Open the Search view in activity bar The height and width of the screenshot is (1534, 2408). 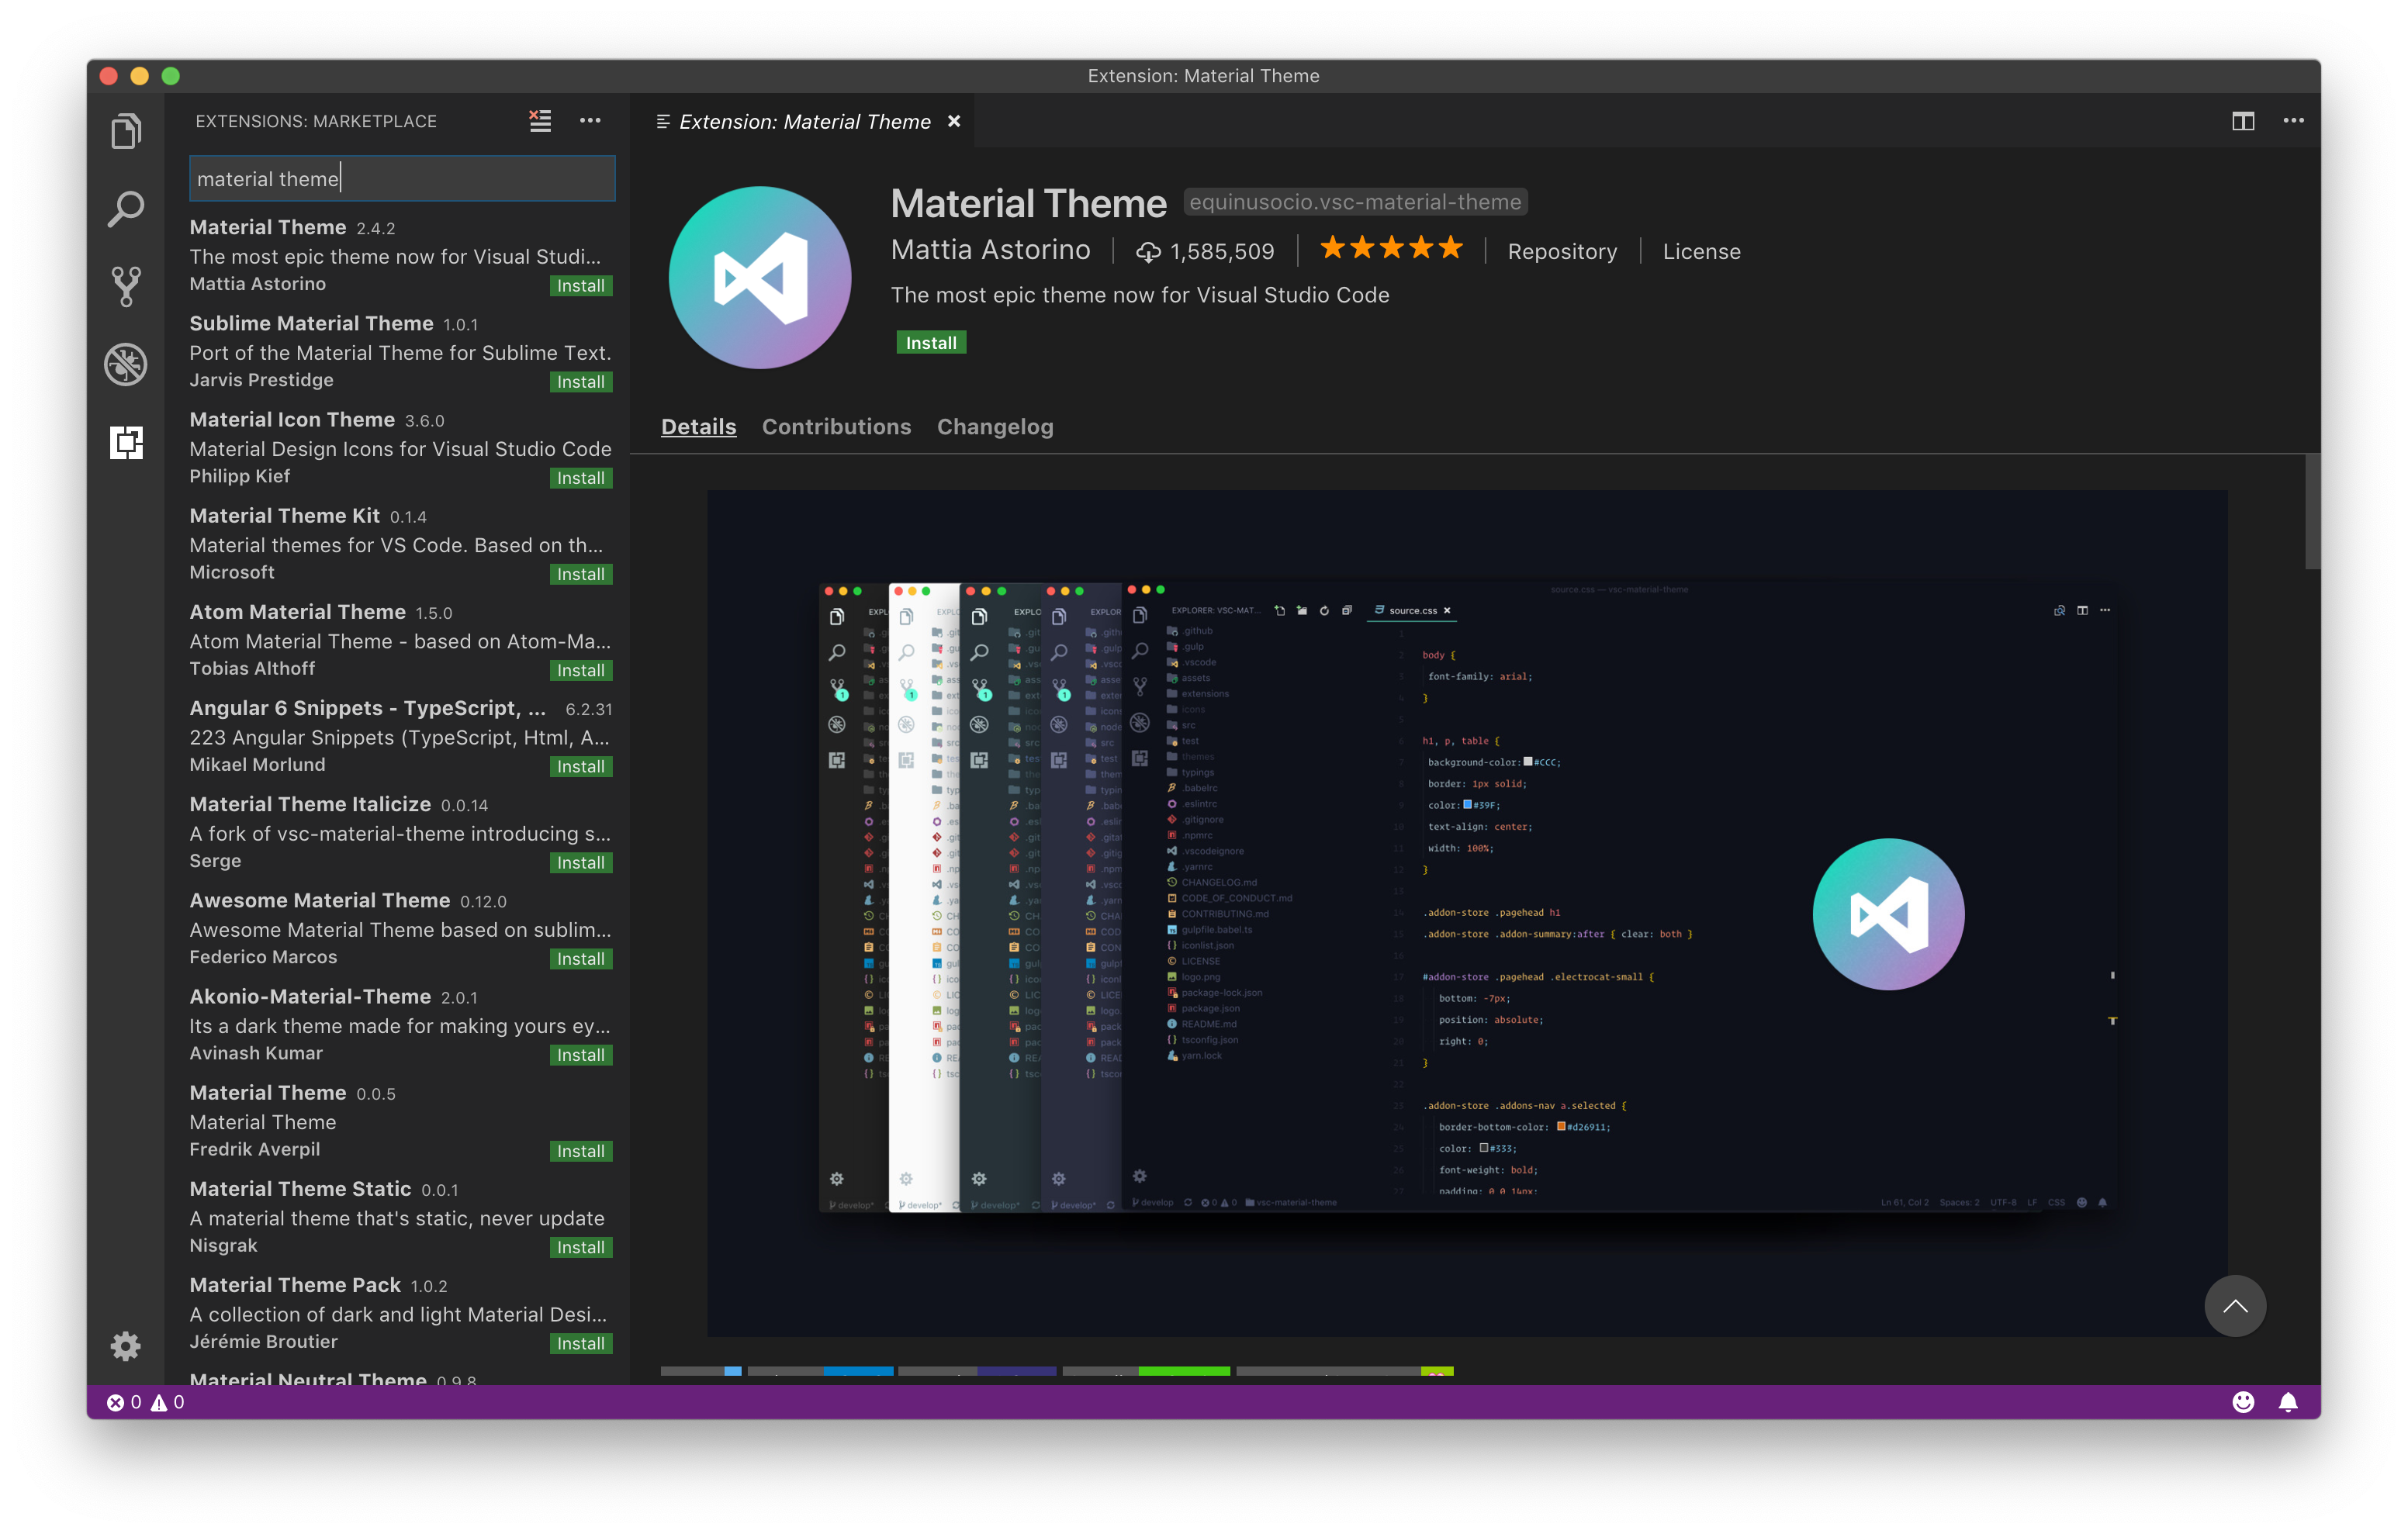pyautogui.click(x=126, y=209)
